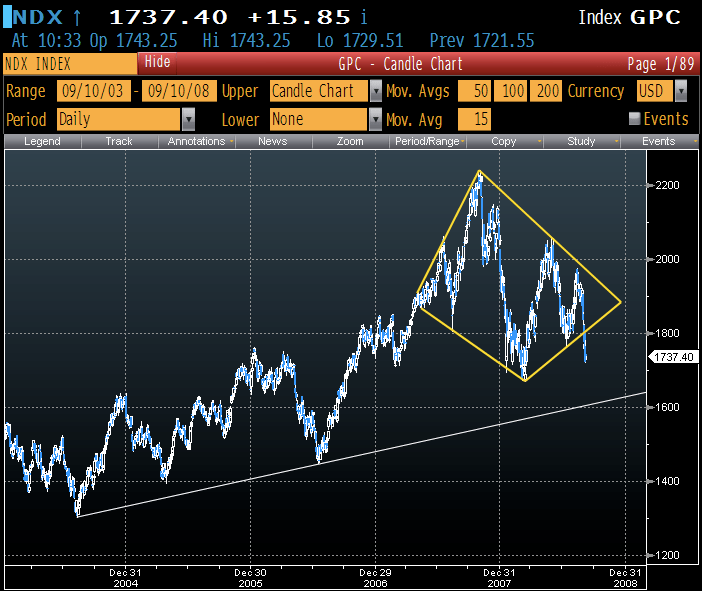Image resolution: width=702 pixels, height=591 pixels.
Task: Open the Copy menu
Action: click(x=505, y=141)
